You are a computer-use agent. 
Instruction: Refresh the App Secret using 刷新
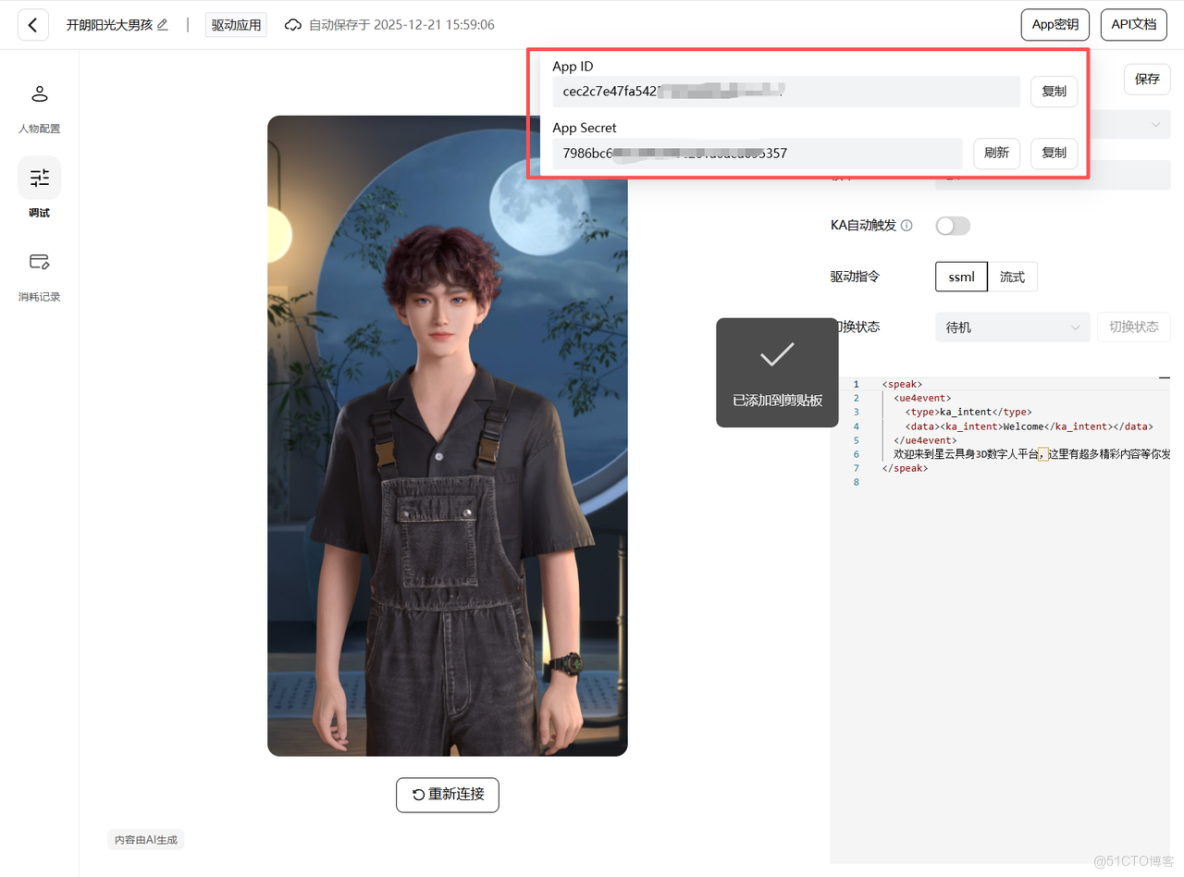[x=996, y=152]
